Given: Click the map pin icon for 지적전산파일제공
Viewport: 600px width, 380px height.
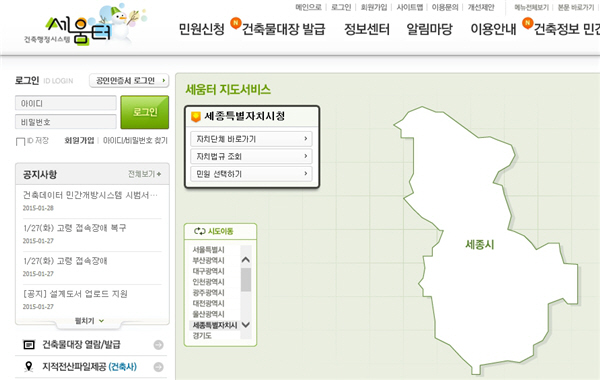Looking at the screenshot, I should [29, 367].
